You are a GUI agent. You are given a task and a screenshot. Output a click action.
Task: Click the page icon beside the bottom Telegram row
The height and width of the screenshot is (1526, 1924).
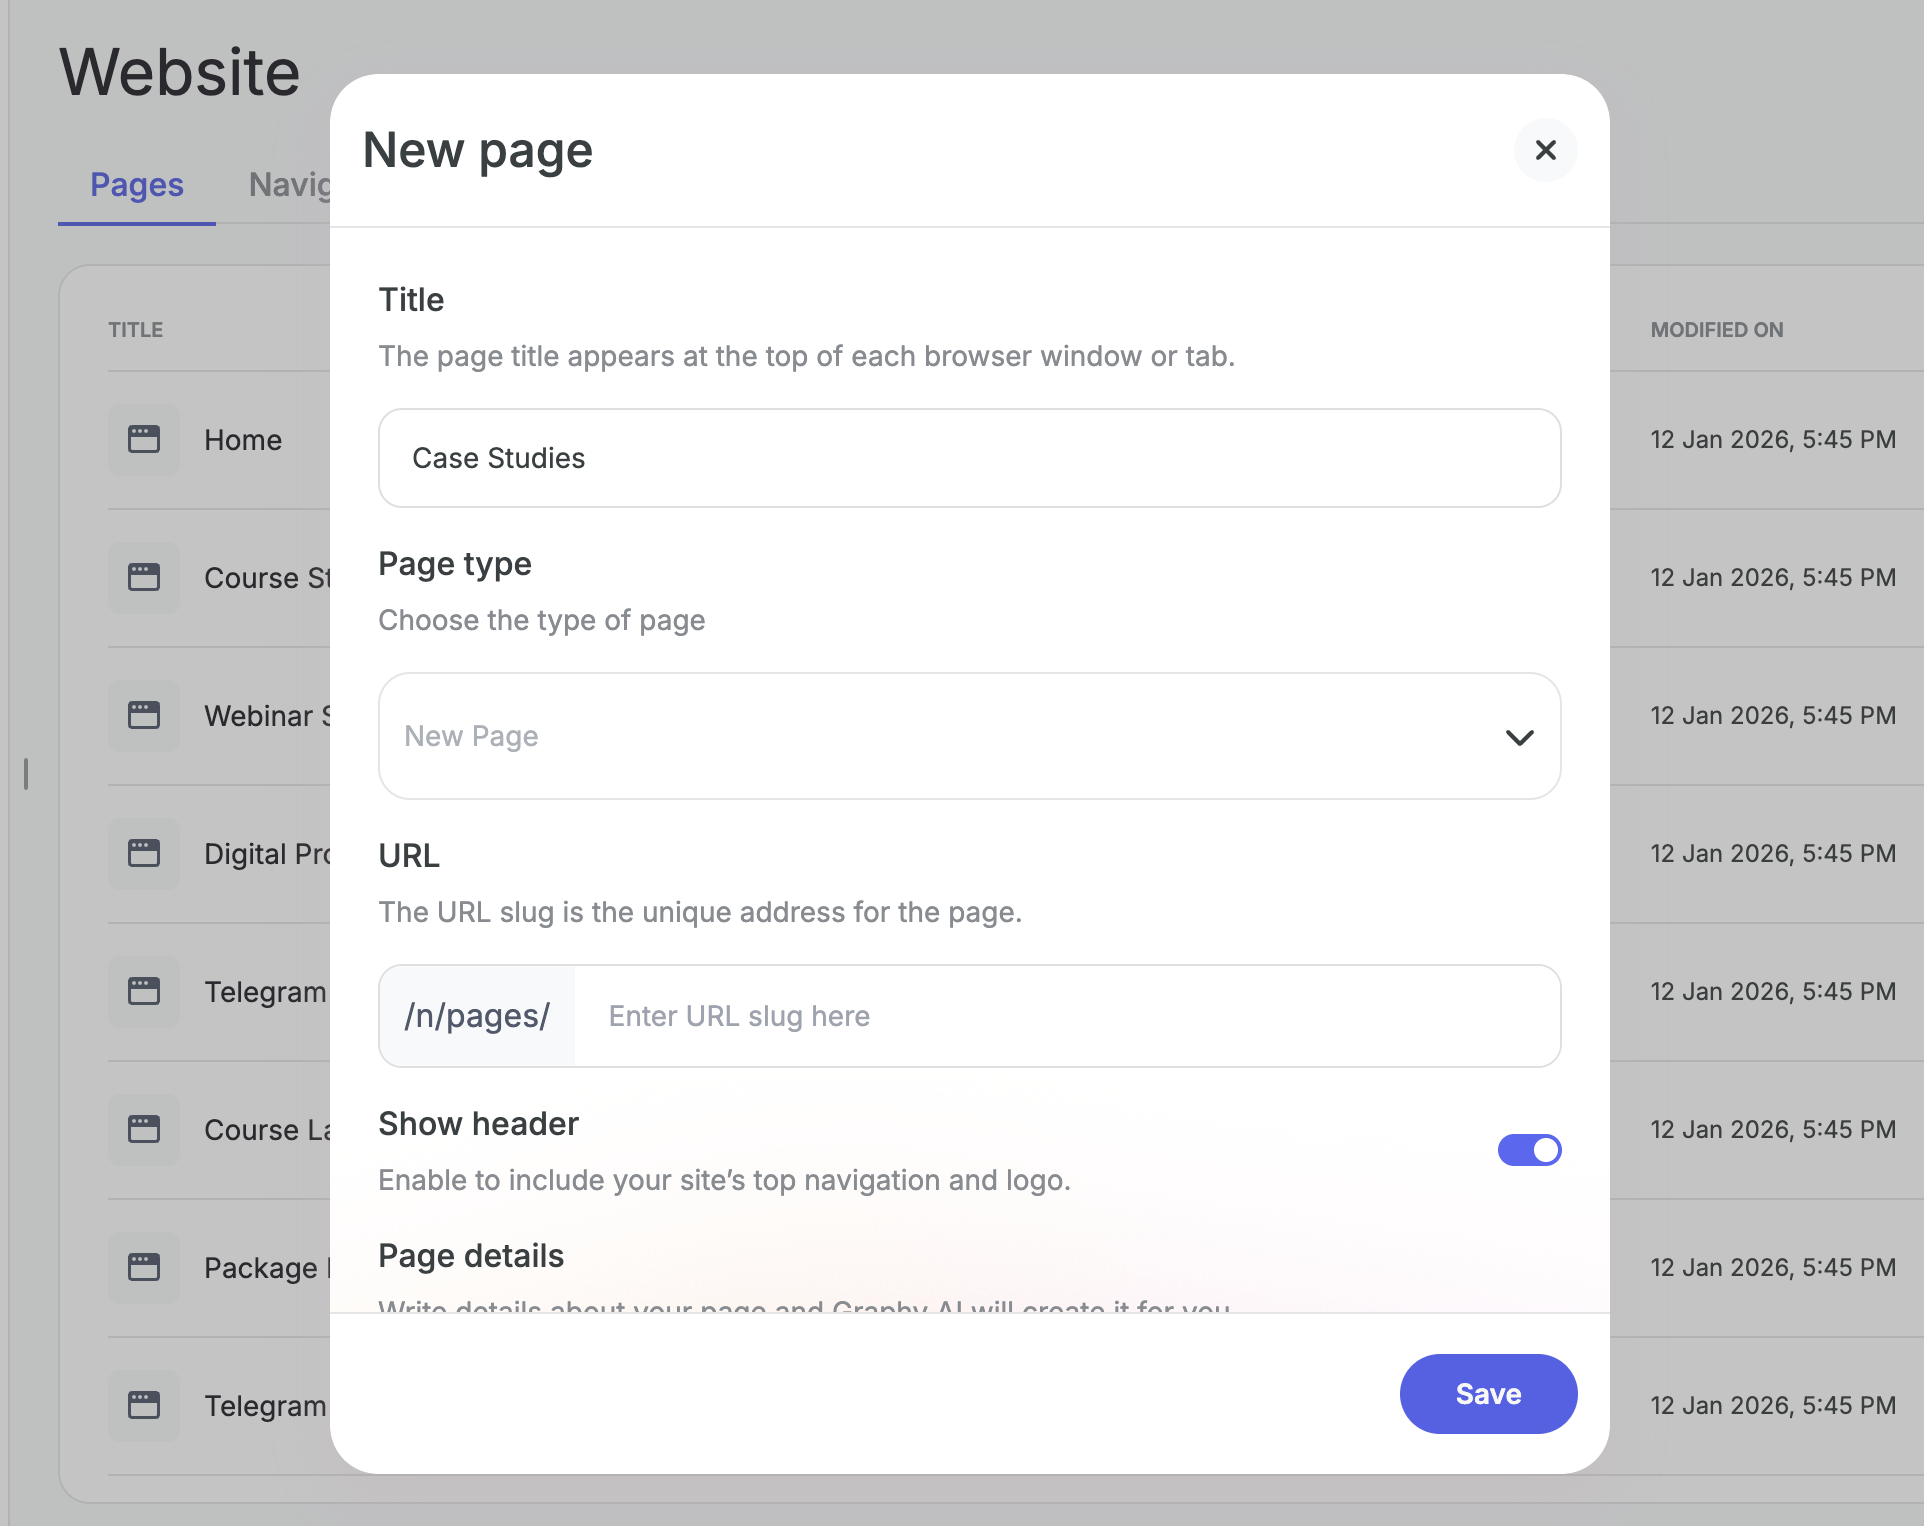point(144,1405)
